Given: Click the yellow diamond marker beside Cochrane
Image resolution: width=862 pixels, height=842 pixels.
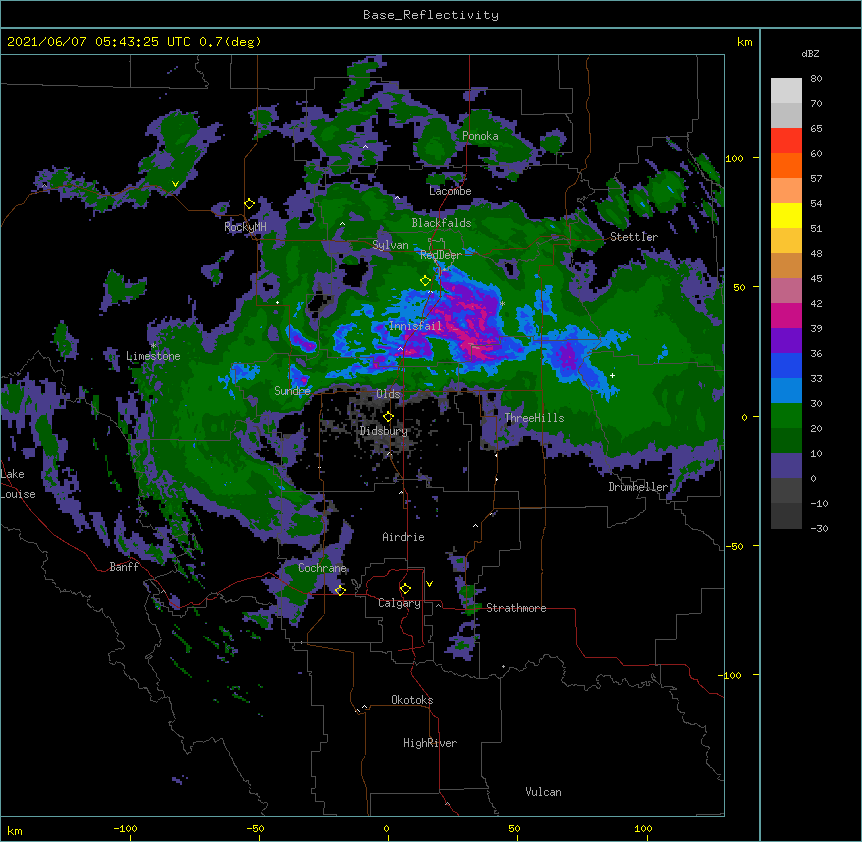Looking at the screenshot, I should tap(340, 590).
